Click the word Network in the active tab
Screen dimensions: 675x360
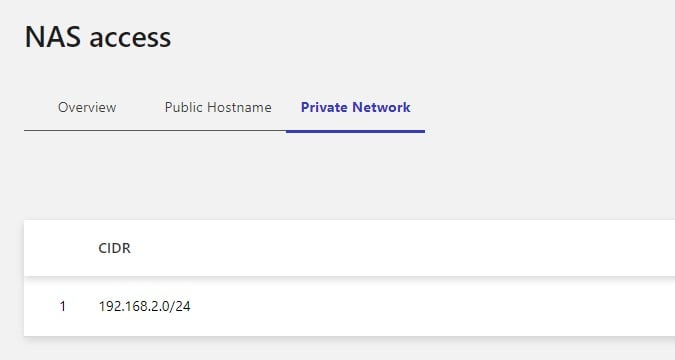tap(381, 107)
